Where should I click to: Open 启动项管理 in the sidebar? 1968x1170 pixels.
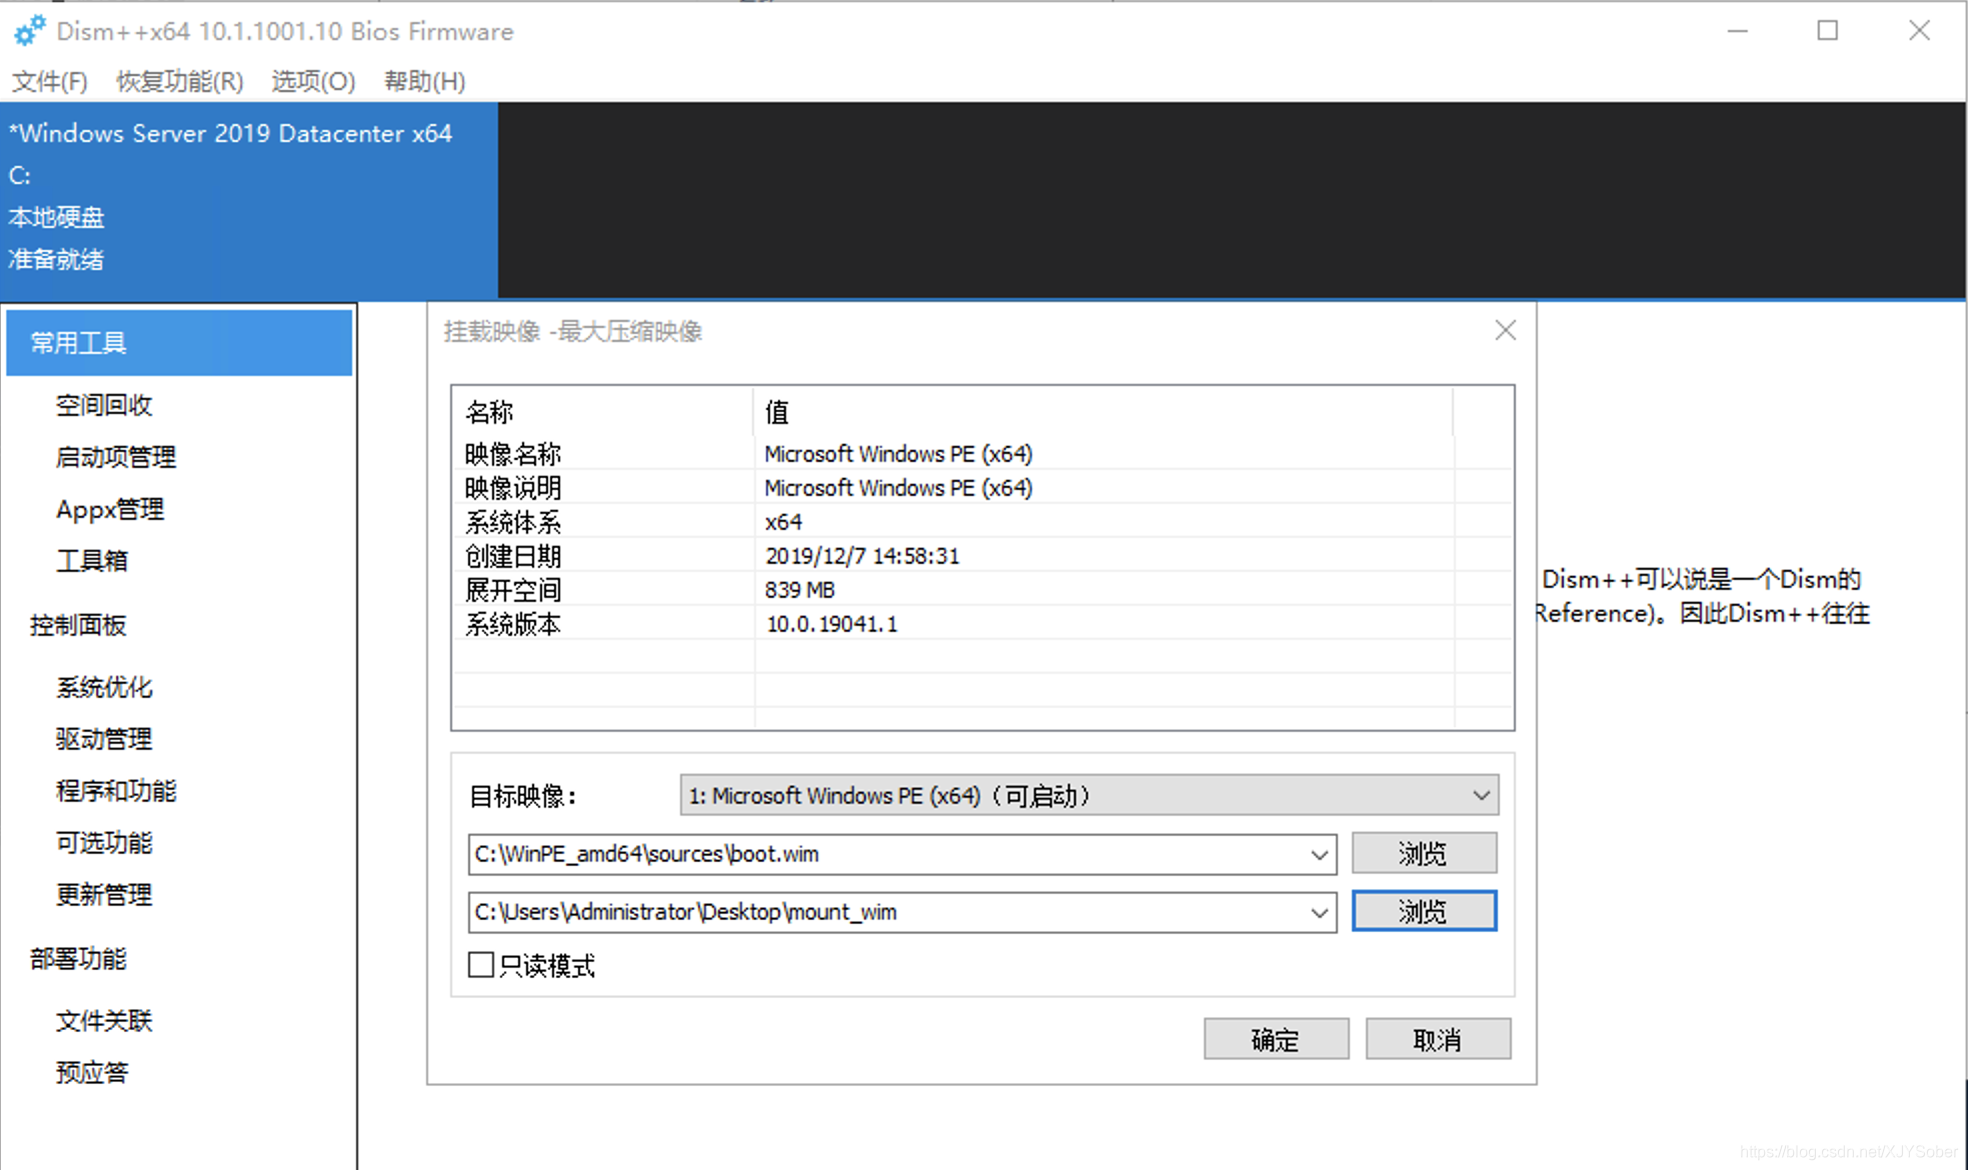[116, 457]
